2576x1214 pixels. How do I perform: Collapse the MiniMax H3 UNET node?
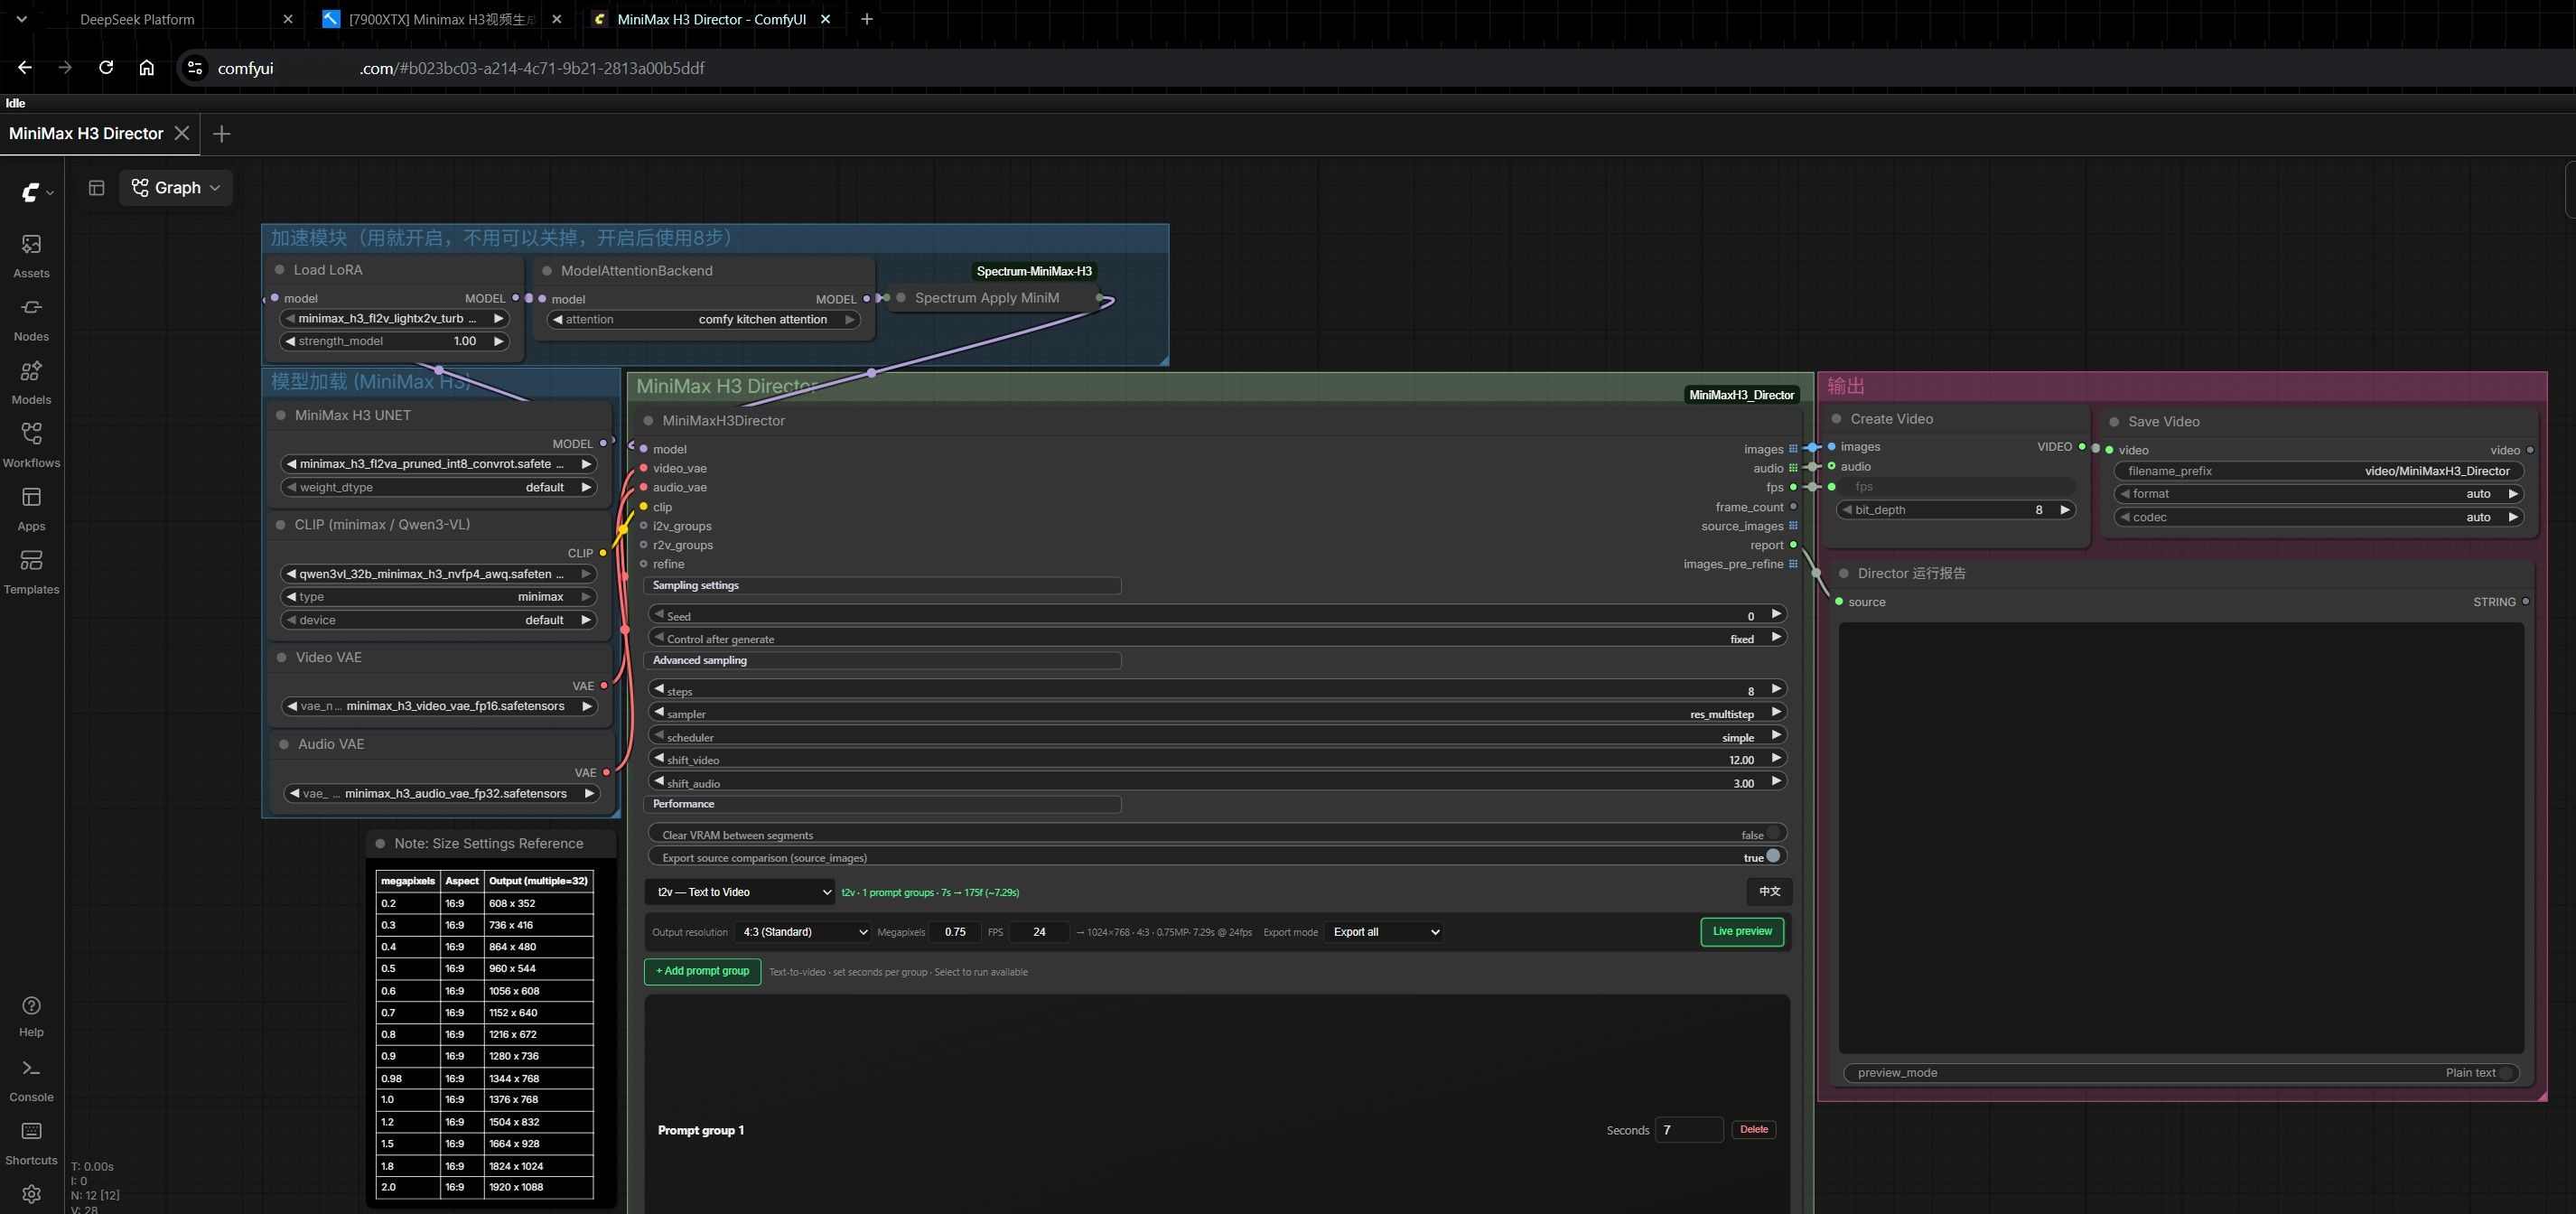[x=281, y=415]
